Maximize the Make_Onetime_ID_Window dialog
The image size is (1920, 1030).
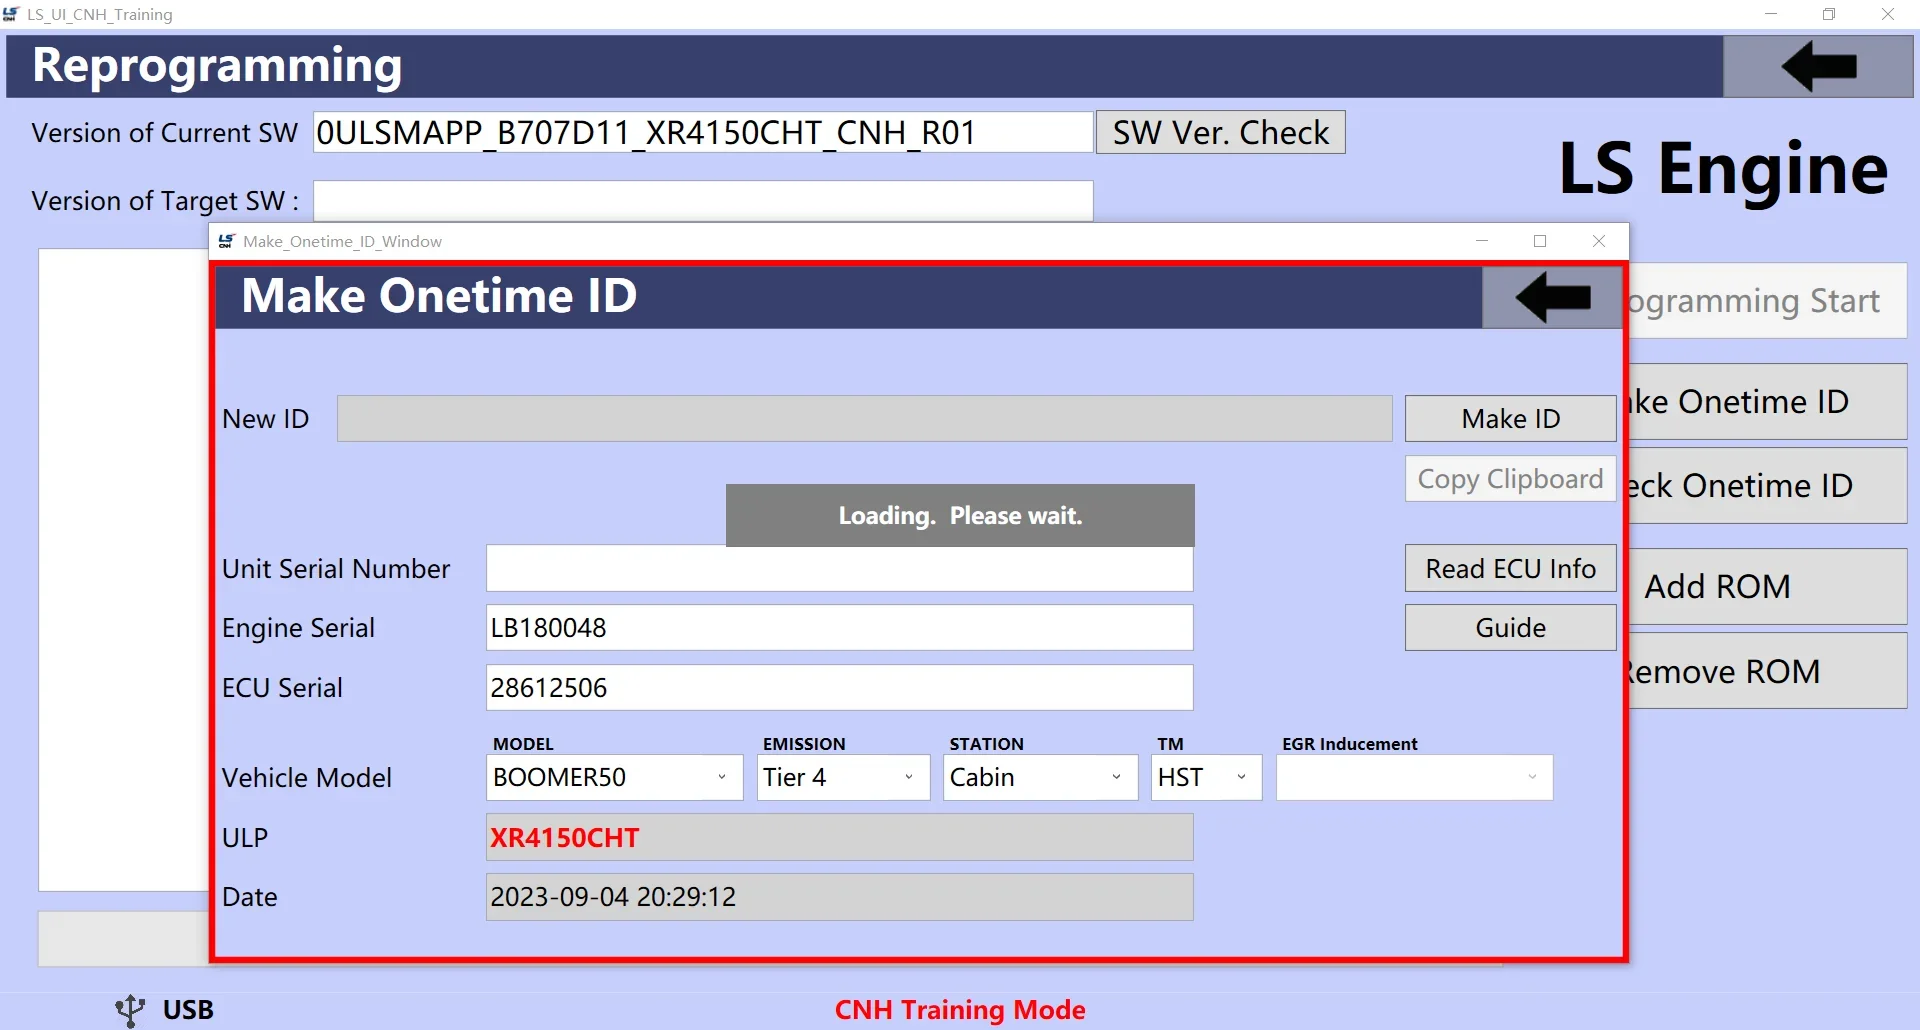(1540, 241)
